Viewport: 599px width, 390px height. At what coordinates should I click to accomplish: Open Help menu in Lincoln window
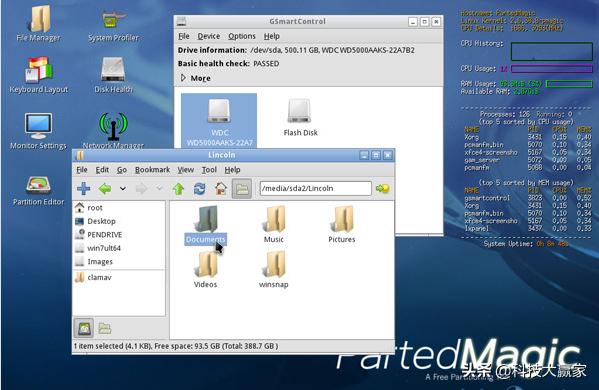pyautogui.click(x=232, y=170)
